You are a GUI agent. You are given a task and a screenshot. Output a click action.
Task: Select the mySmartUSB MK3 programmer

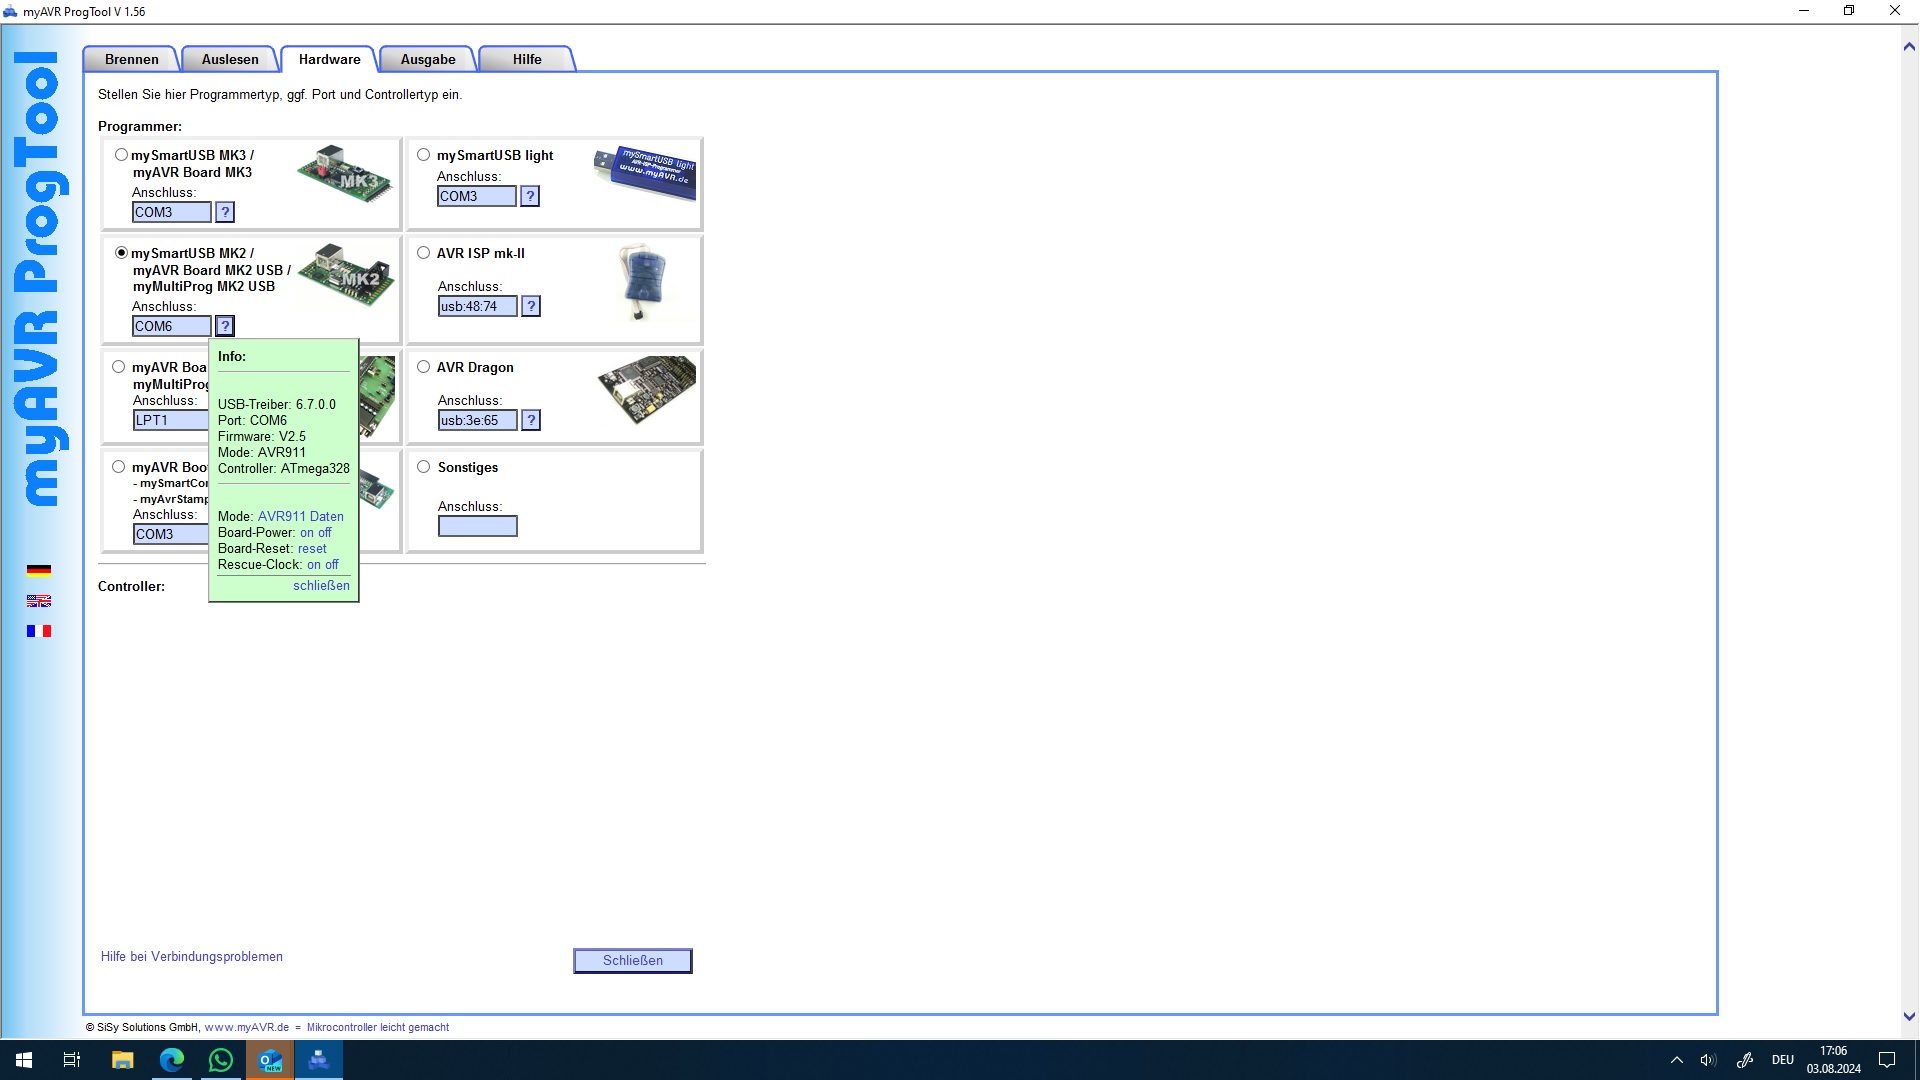(121, 155)
